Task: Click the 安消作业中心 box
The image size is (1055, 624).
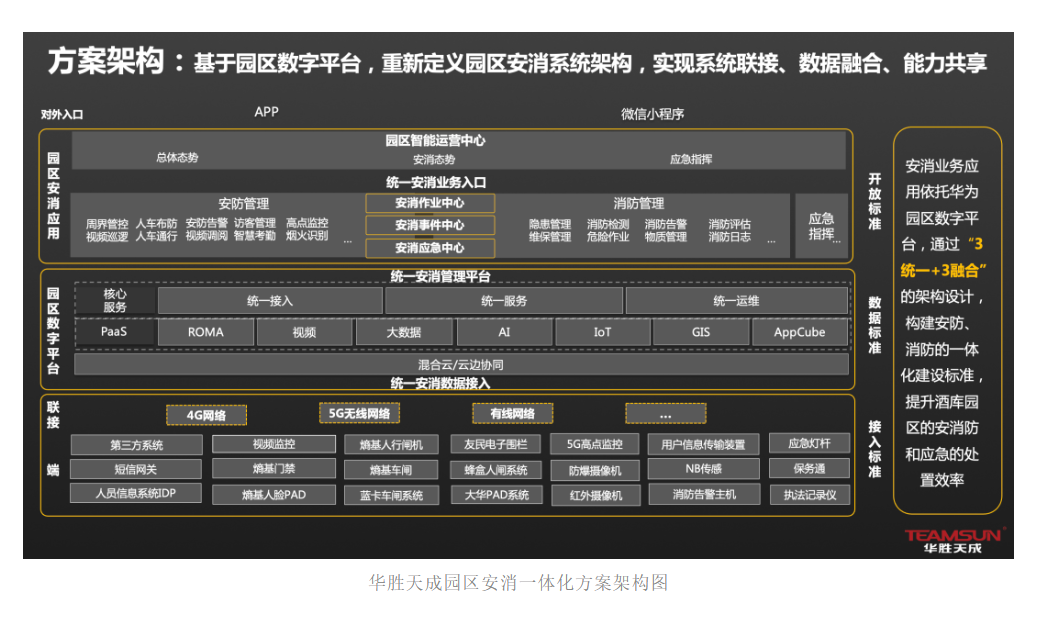Action: [430, 203]
